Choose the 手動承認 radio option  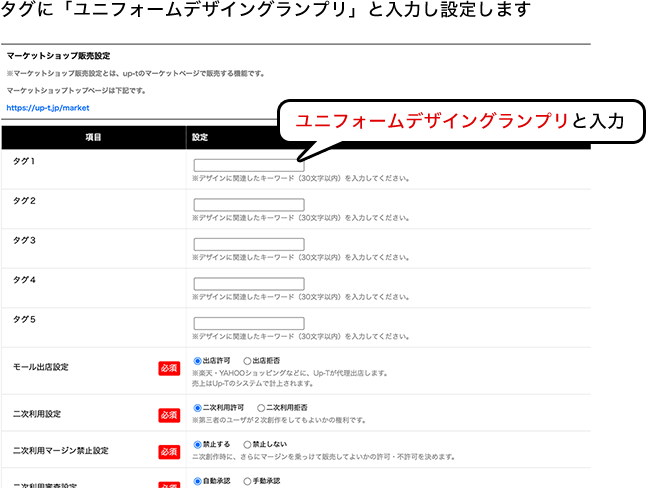coord(248,481)
